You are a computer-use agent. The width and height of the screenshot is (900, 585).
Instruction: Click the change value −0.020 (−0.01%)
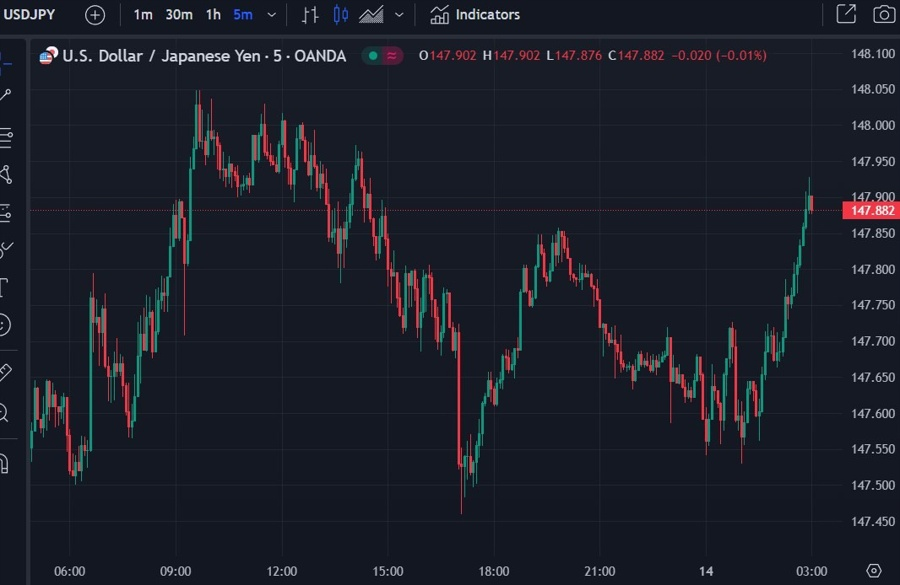pyautogui.click(x=719, y=56)
